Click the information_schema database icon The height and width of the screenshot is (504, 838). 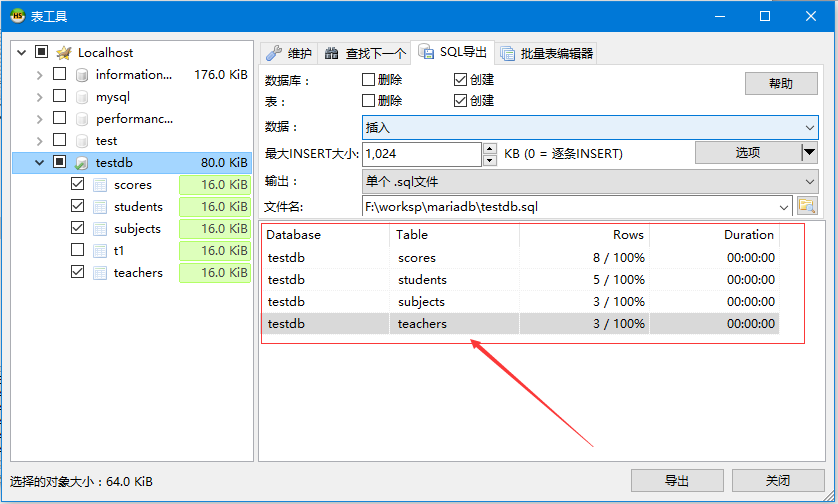pyautogui.click(x=82, y=75)
